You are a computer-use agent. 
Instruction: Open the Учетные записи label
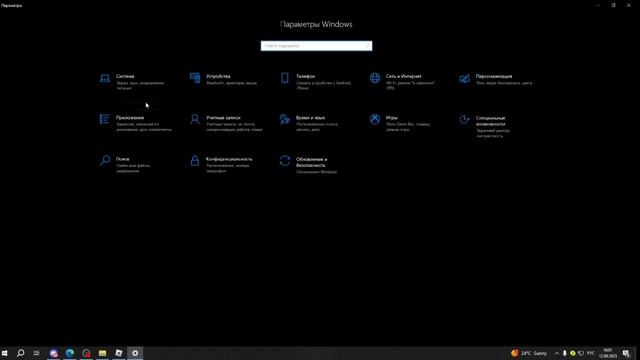point(223,118)
